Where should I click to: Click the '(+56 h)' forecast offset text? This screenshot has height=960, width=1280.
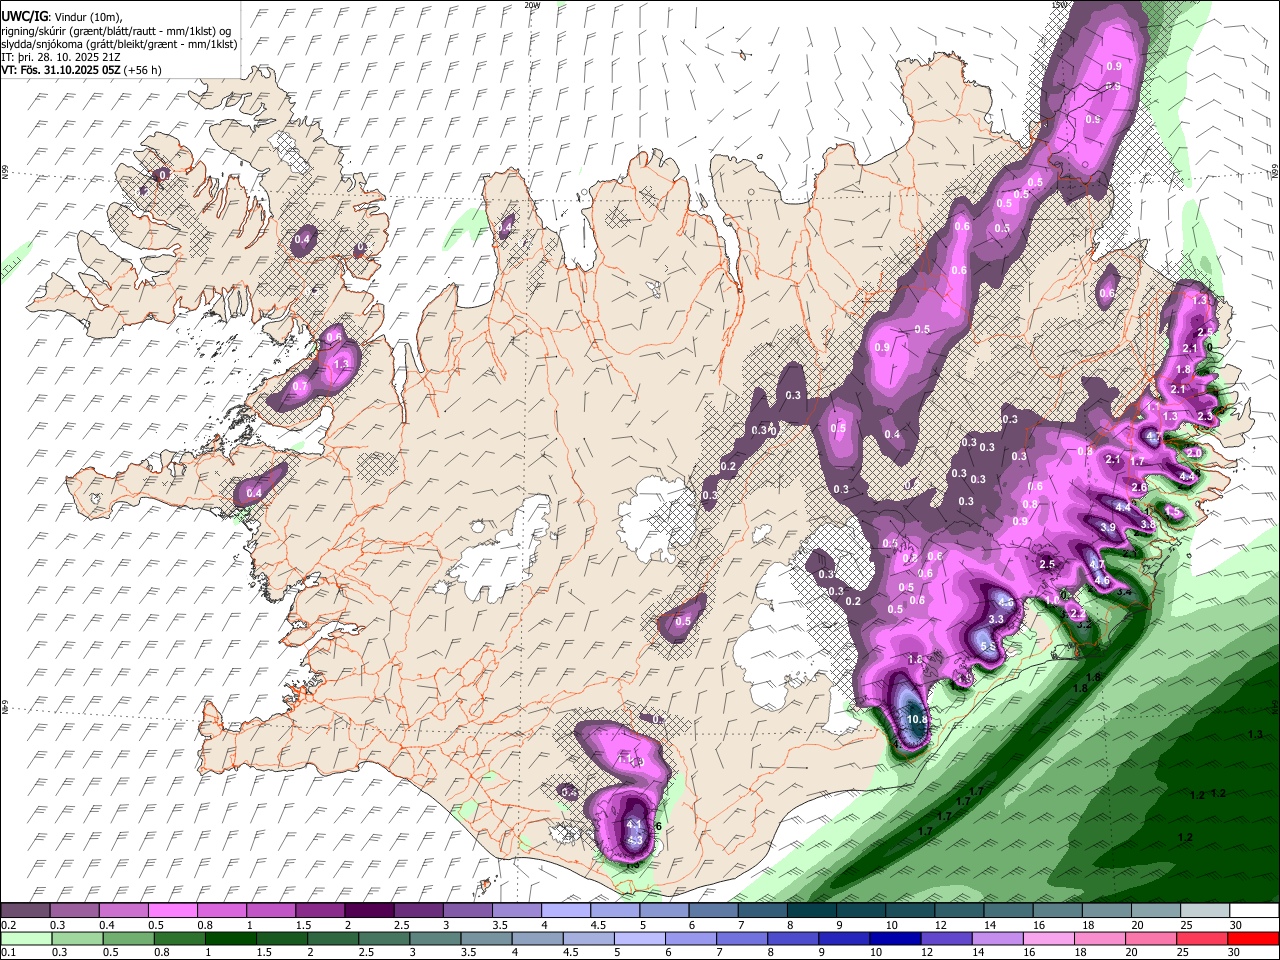(143, 70)
